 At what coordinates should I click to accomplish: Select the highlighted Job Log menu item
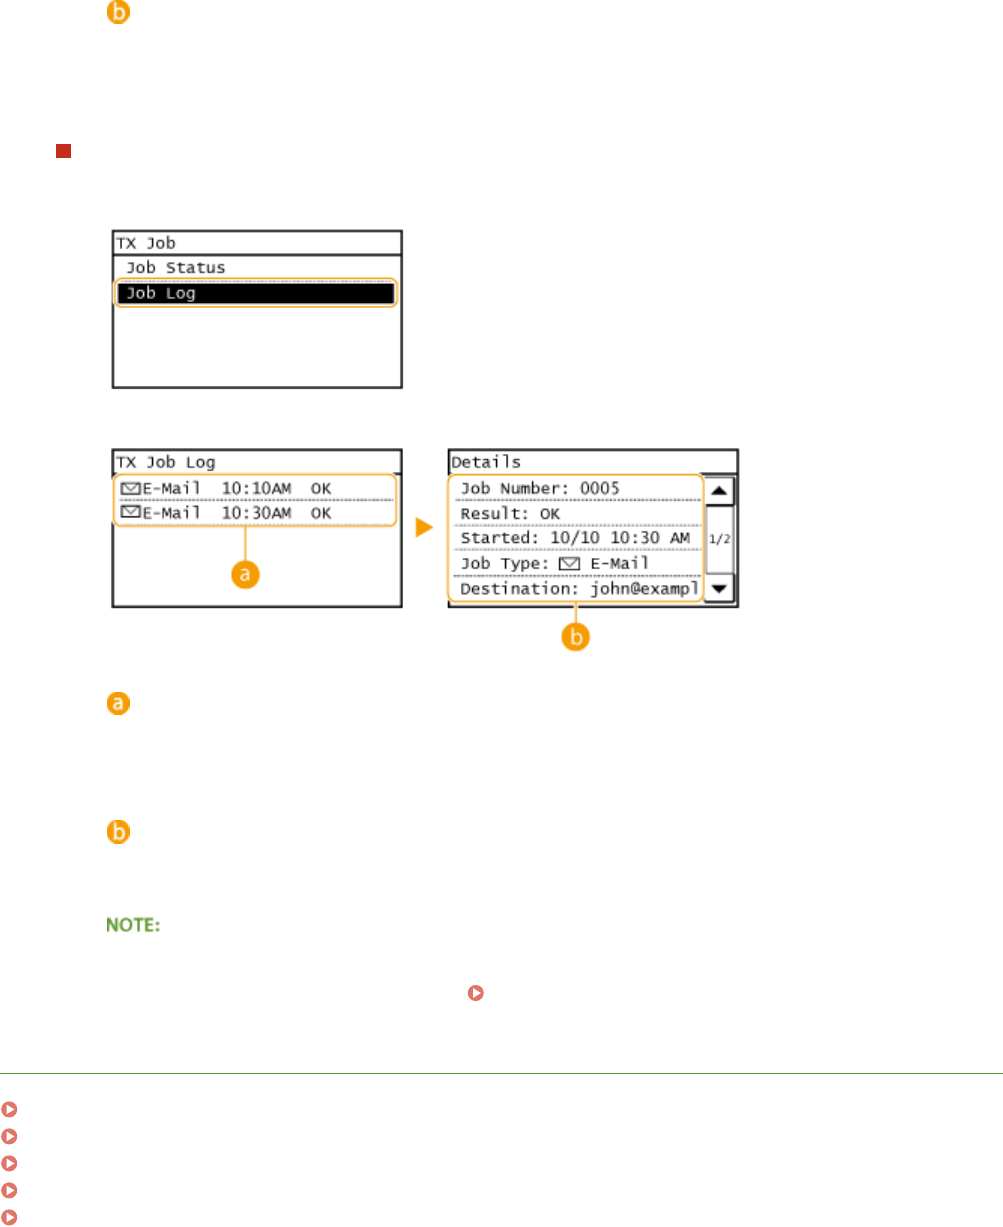tap(256, 294)
